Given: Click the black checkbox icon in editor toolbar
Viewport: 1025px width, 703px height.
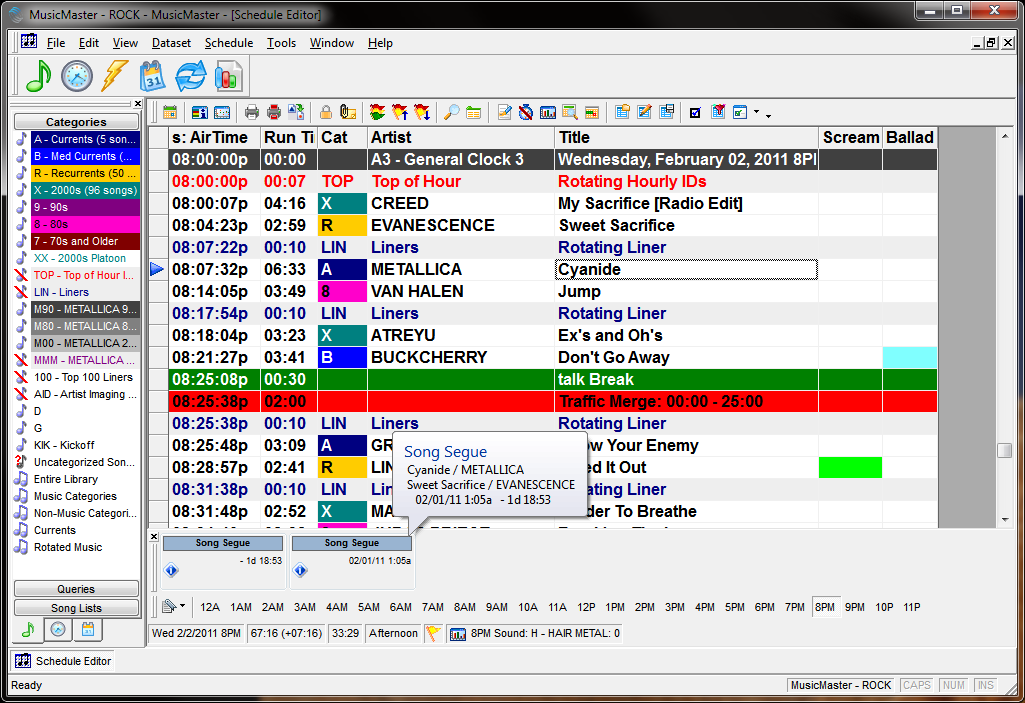Looking at the screenshot, I should (x=695, y=112).
